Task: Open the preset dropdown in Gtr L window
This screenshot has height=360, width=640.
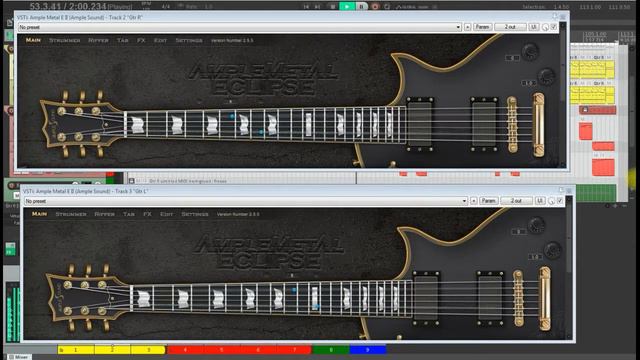Action: 246,201
